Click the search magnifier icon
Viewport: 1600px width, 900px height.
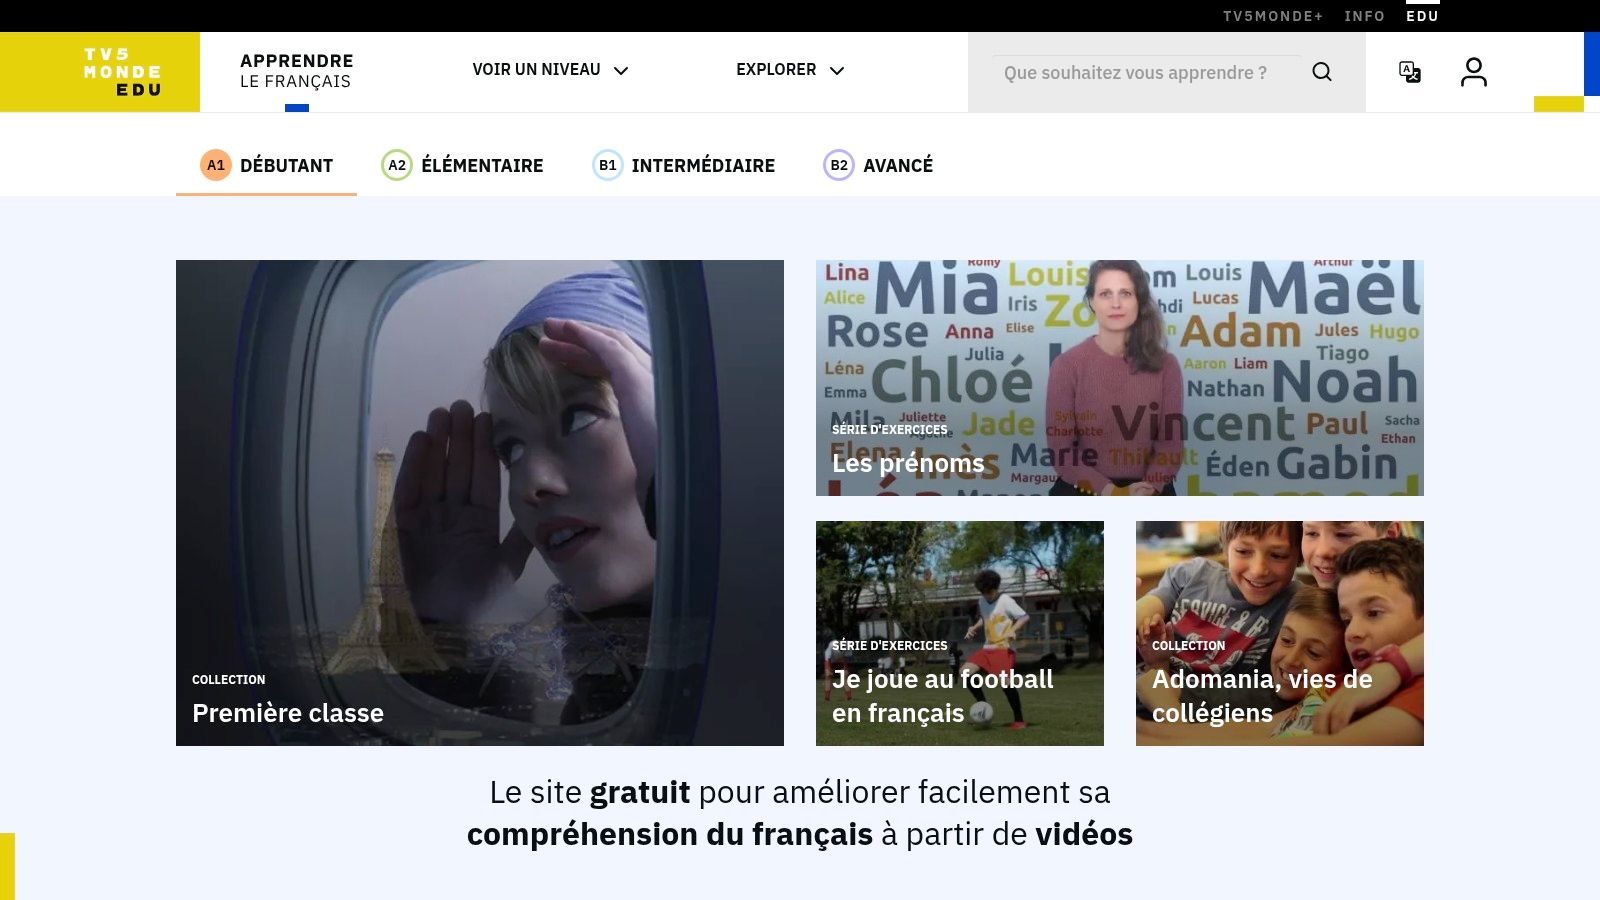[x=1322, y=72]
